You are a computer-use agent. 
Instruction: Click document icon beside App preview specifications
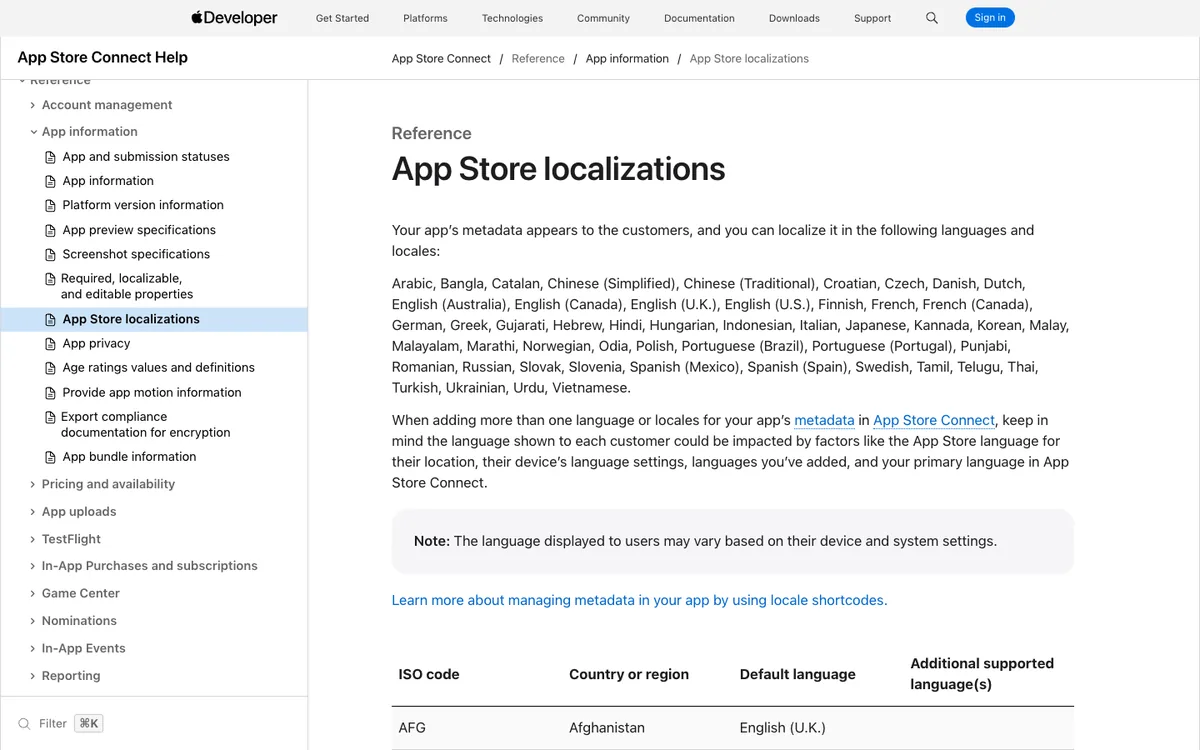[x=51, y=230]
